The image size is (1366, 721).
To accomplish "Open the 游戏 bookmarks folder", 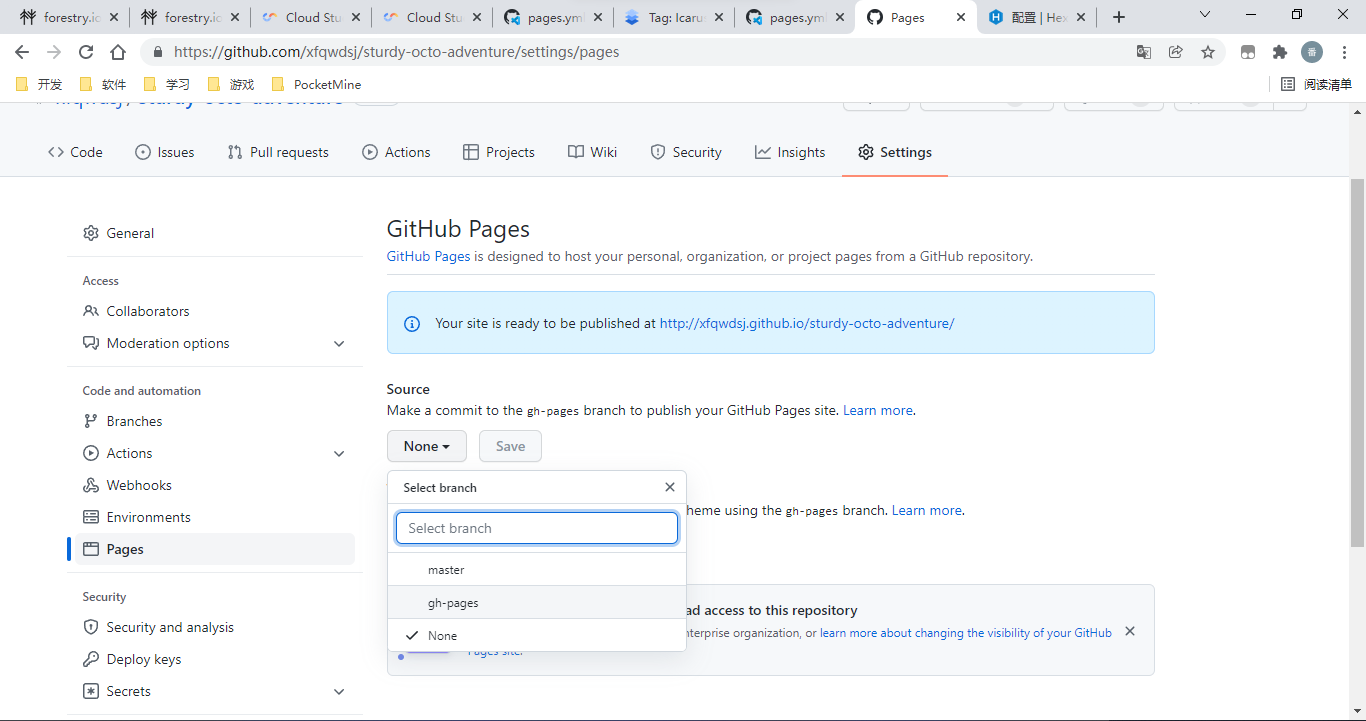I will pos(231,84).
